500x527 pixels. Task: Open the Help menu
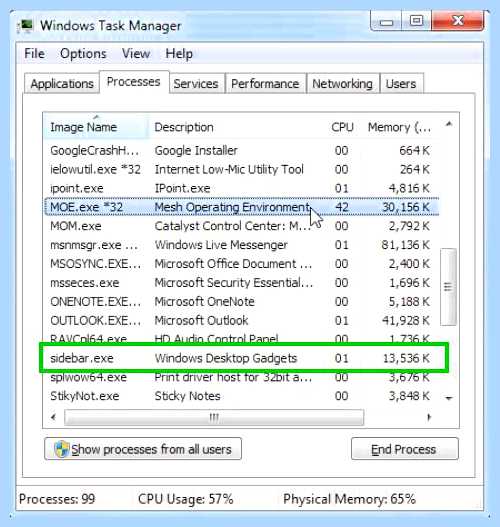[179, 54]
